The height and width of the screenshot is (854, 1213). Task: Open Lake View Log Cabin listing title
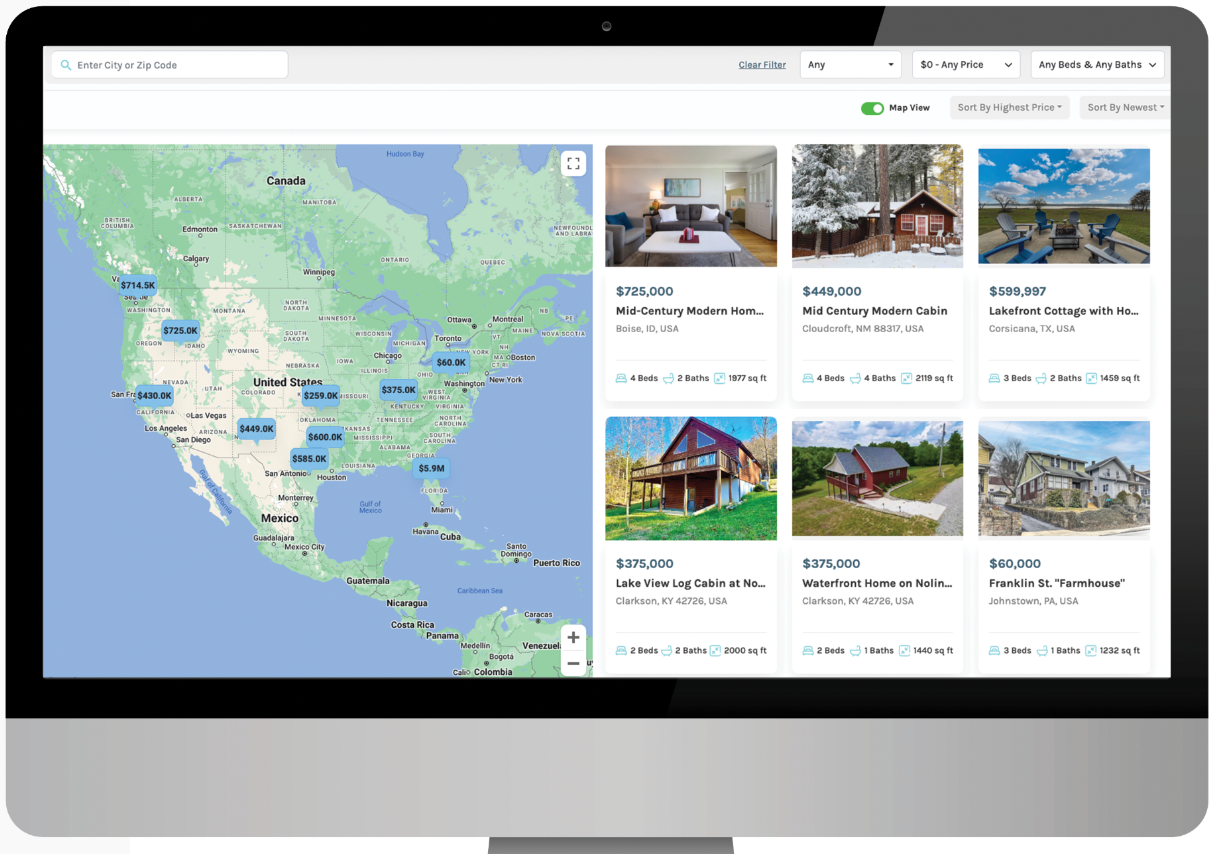(x=690, y=583)
